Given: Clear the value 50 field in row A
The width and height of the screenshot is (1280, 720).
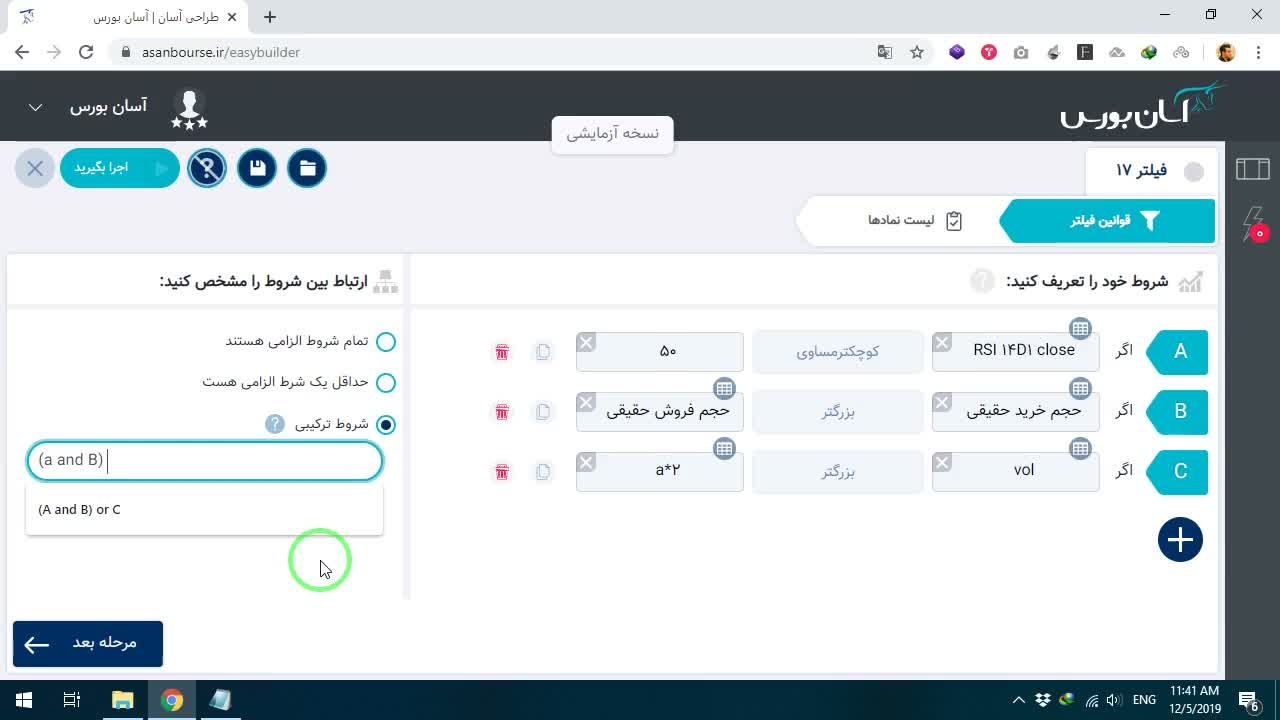Looking at the screenshot, I should (x=586, y=343).
